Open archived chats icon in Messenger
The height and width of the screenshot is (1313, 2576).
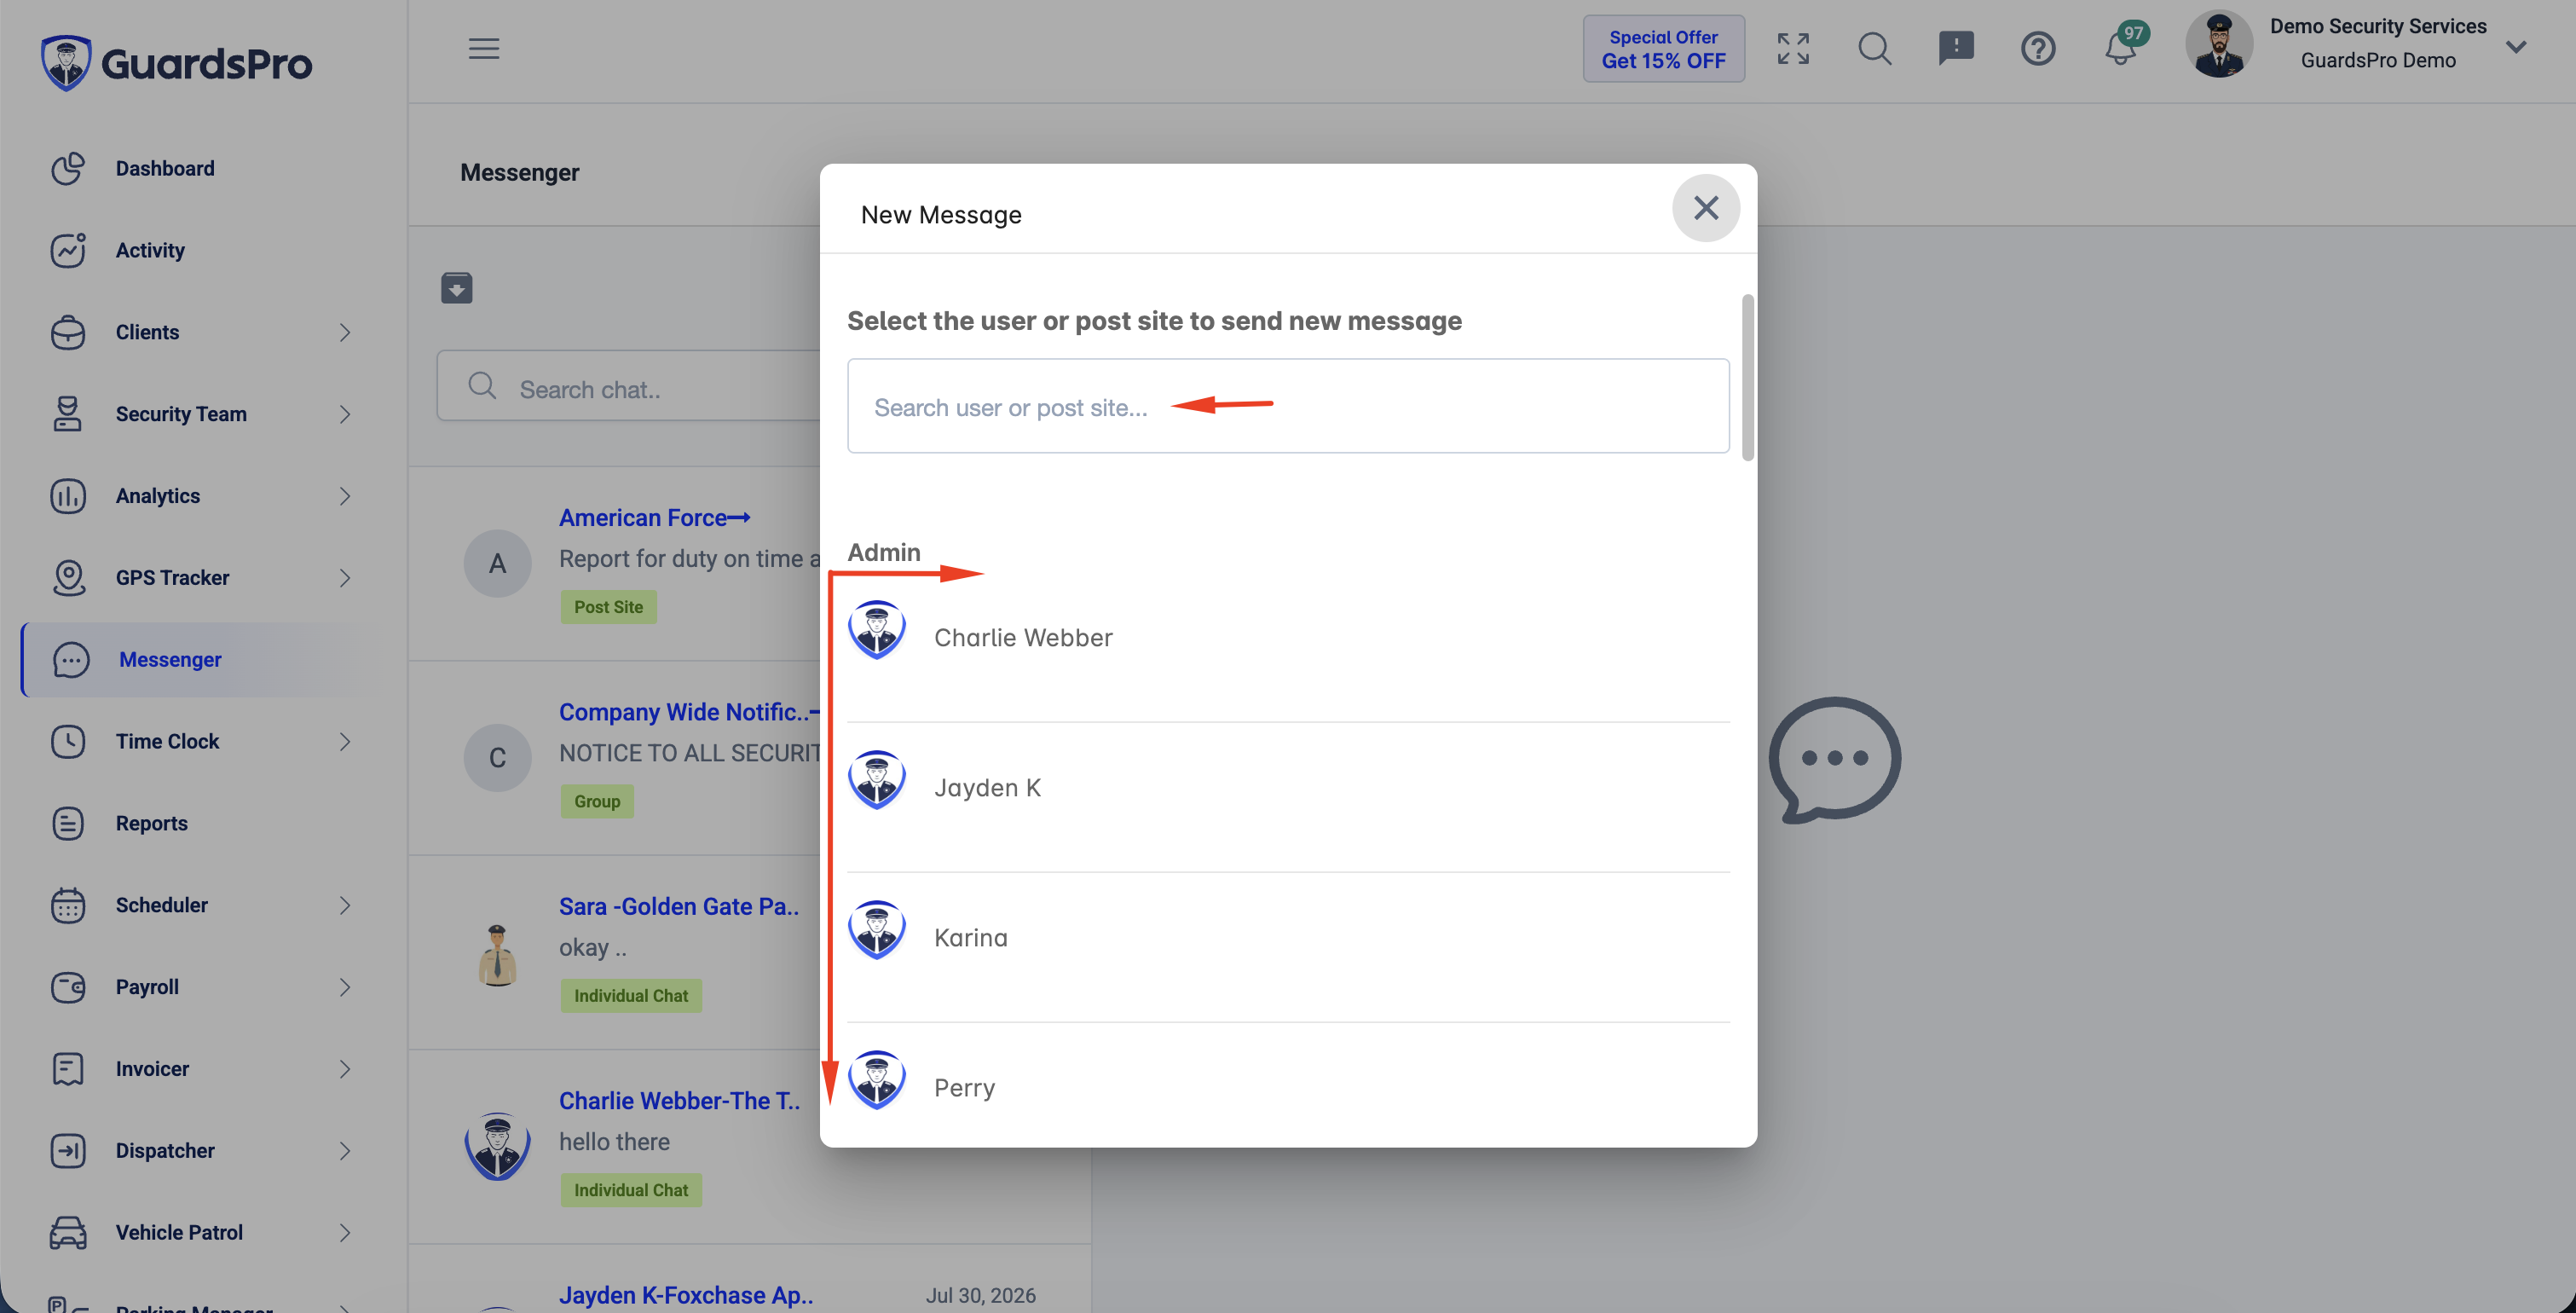[x=457, y=288]
